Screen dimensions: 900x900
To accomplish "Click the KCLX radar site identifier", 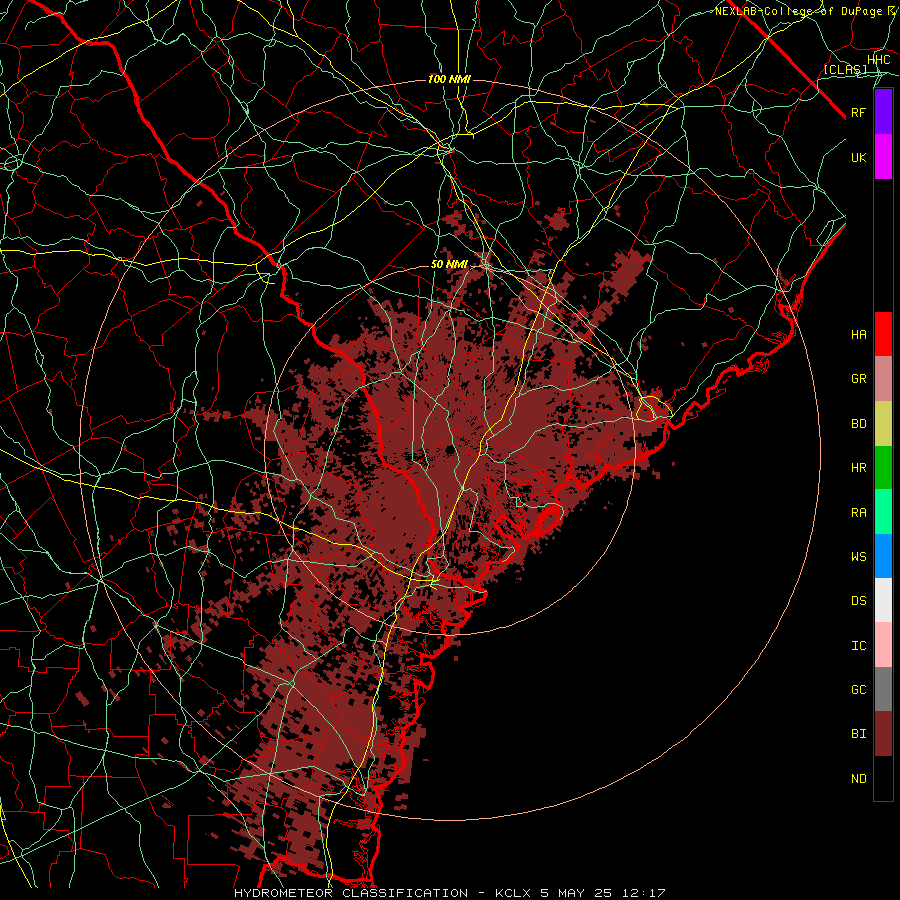I will (513, 893).
